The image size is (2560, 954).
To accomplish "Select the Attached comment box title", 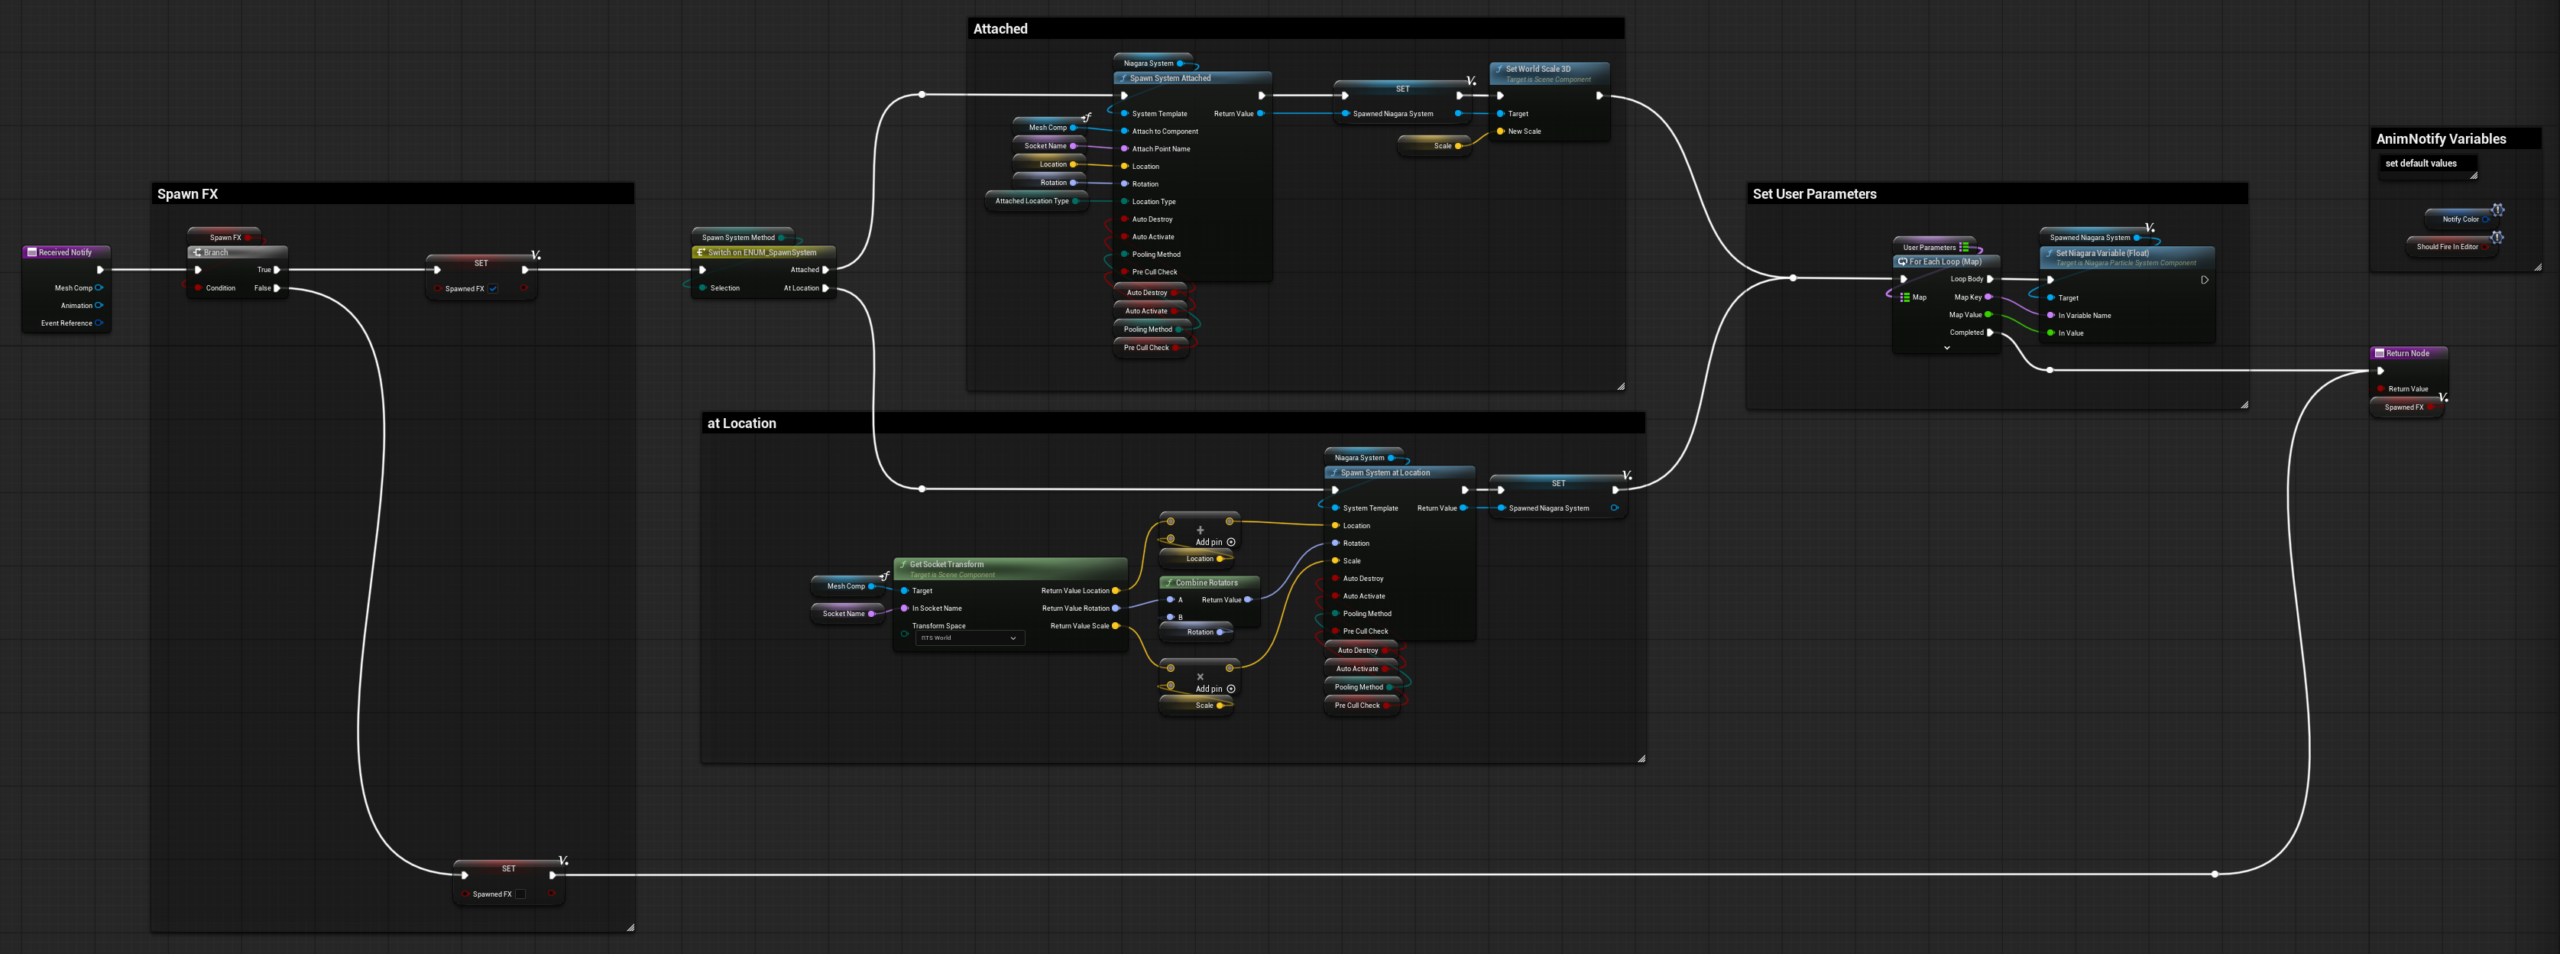I will click(x=1000, y=29).
